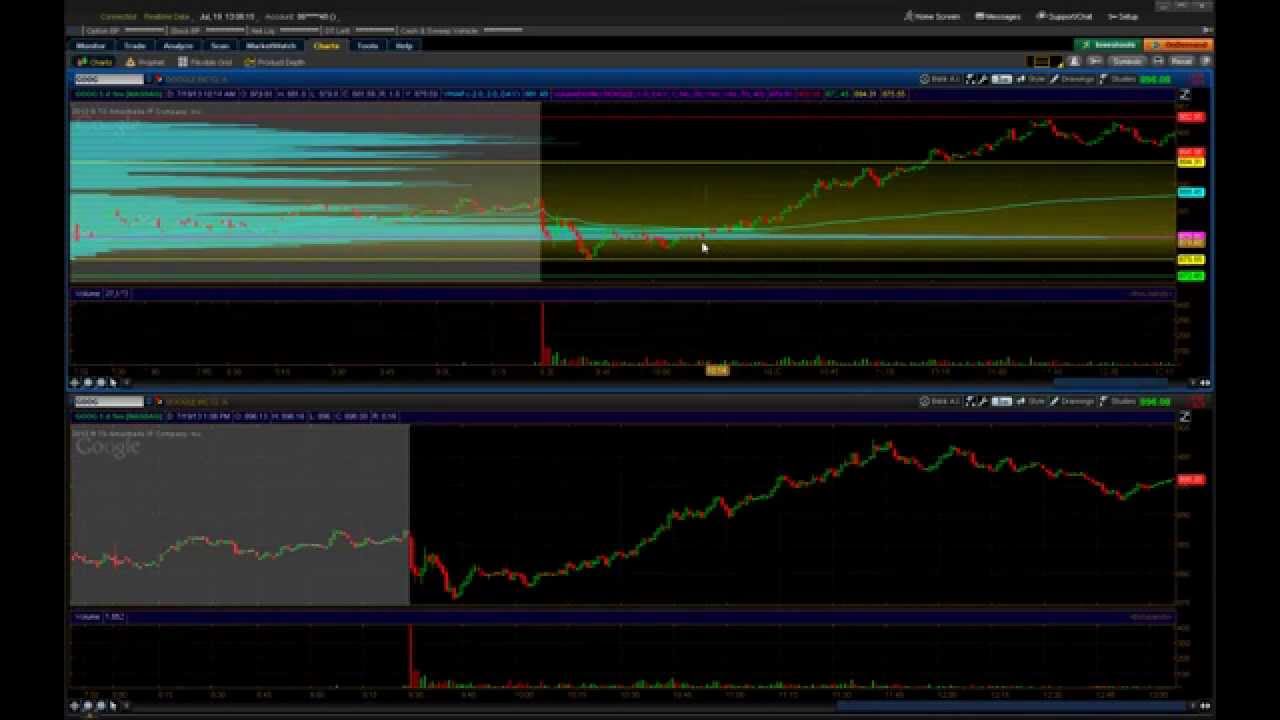Select the Charts main tab

(326, 46)
